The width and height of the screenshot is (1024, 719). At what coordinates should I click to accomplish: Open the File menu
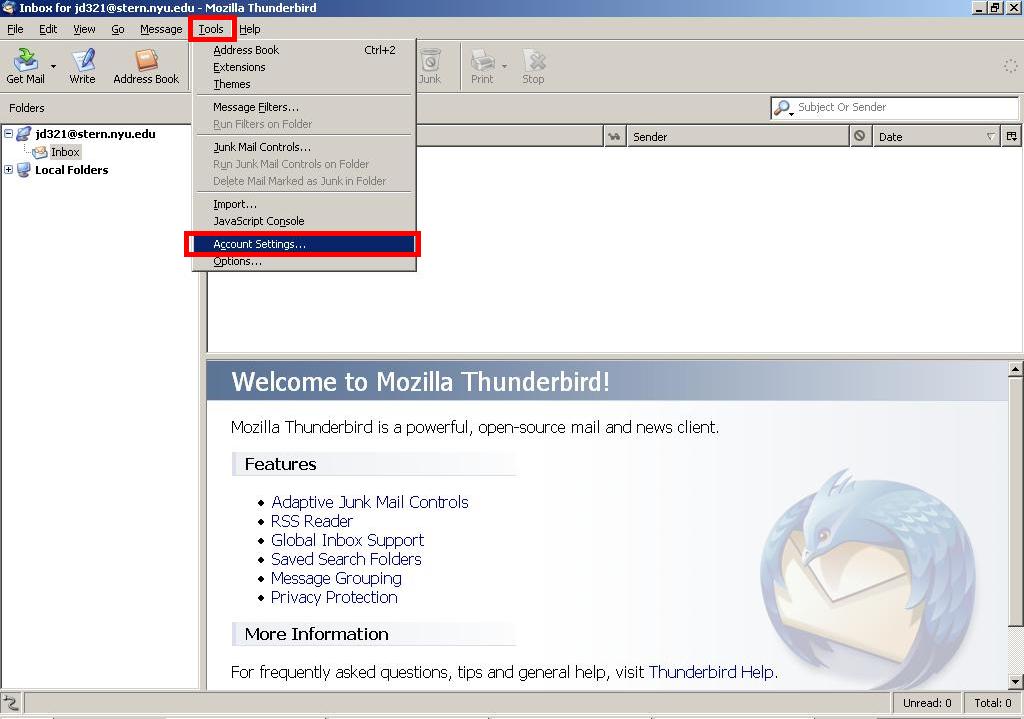(15, 29)
